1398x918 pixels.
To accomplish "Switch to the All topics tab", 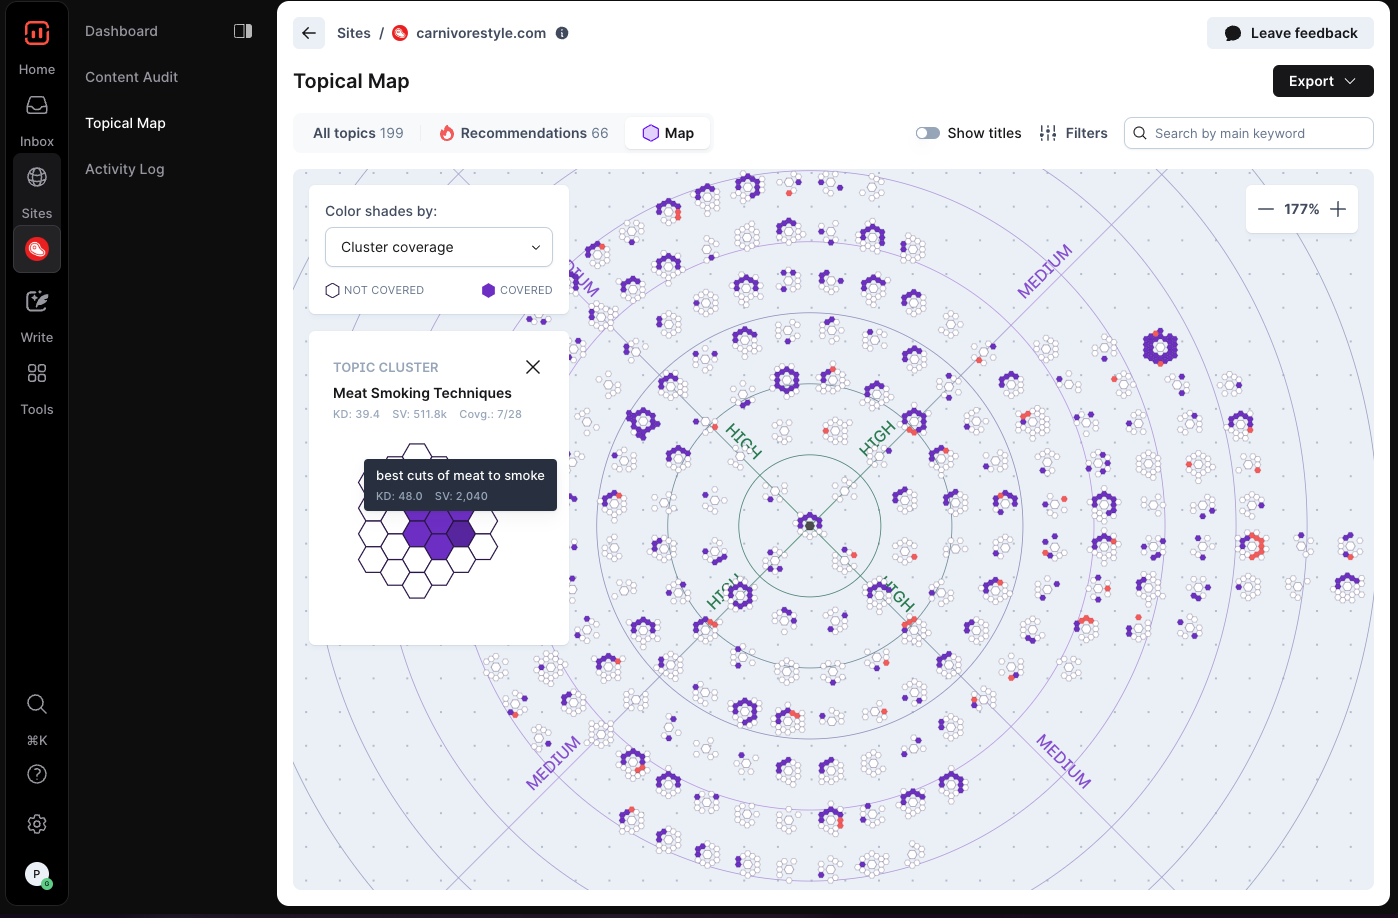I will [358, 133].
